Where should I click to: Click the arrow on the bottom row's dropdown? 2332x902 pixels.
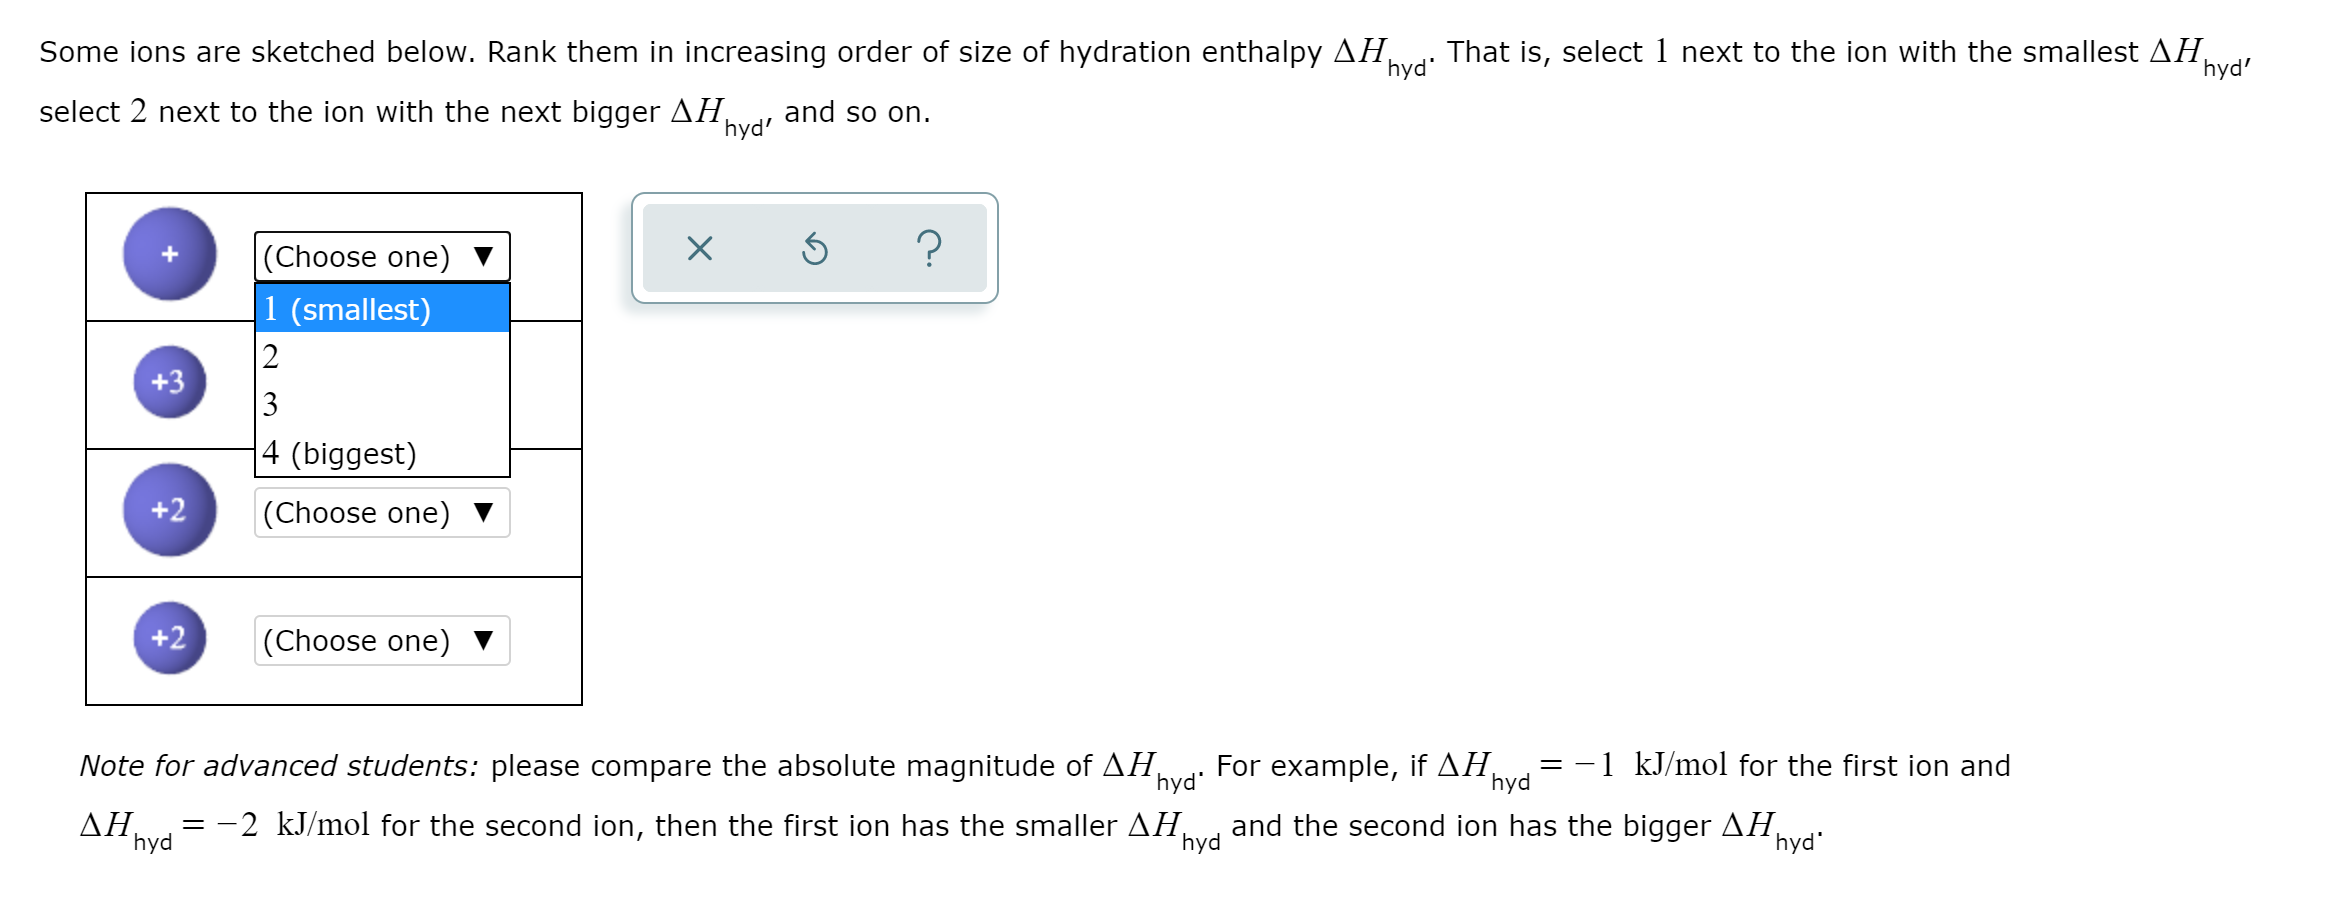click(x=484, y=641)
